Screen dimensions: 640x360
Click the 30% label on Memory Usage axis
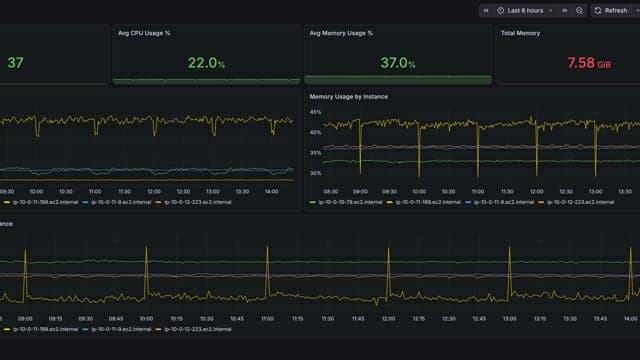[316, 173]
